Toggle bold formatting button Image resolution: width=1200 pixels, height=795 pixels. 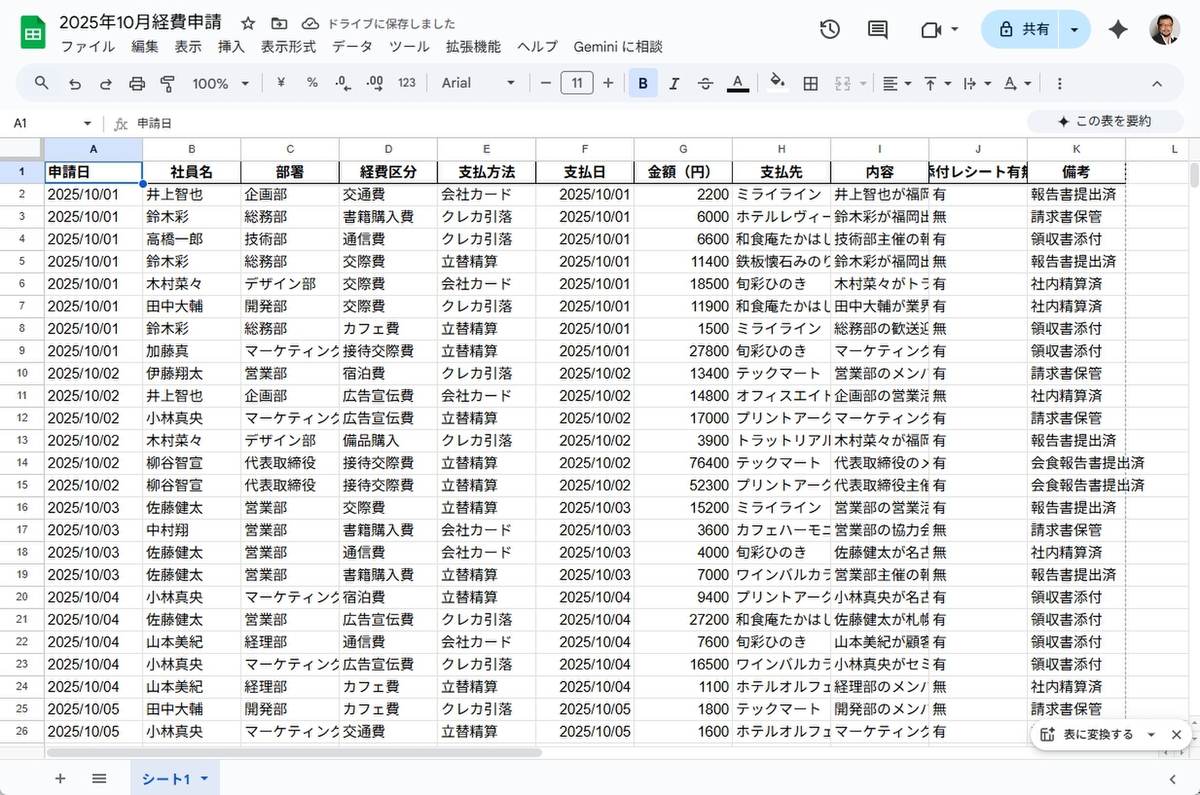[x=643, y=83]
